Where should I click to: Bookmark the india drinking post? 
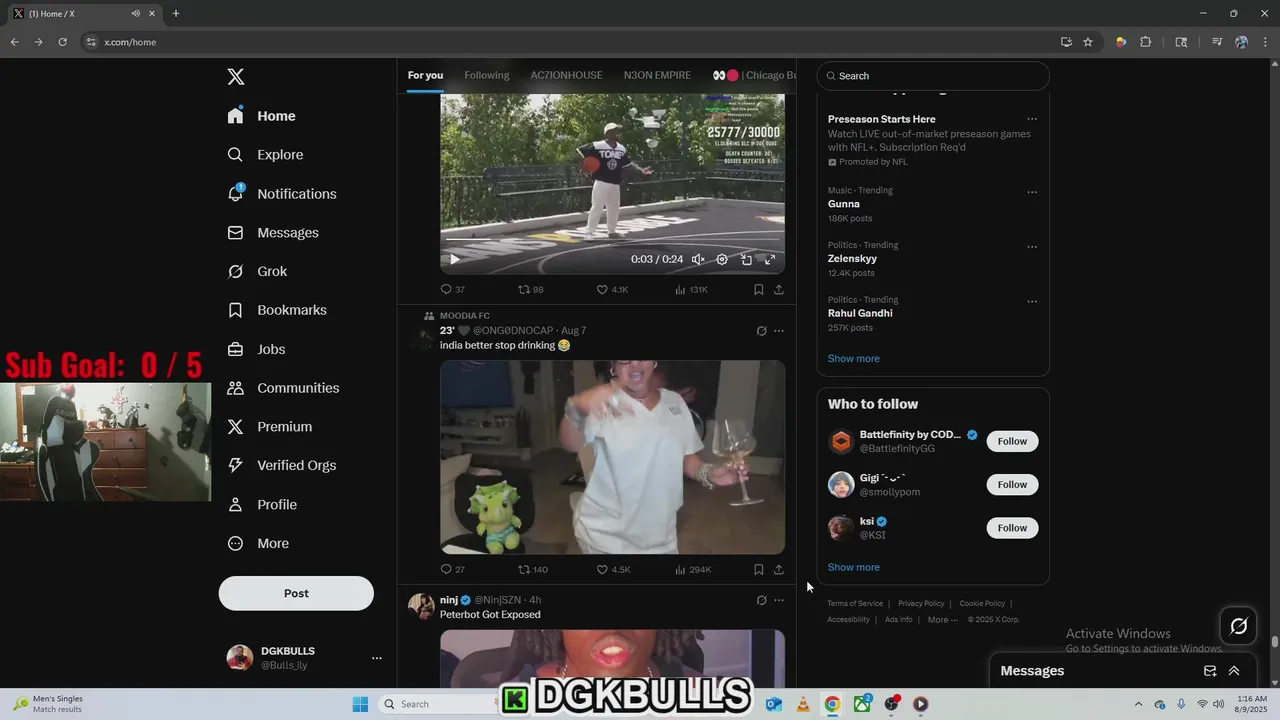[x=758, y=569]
